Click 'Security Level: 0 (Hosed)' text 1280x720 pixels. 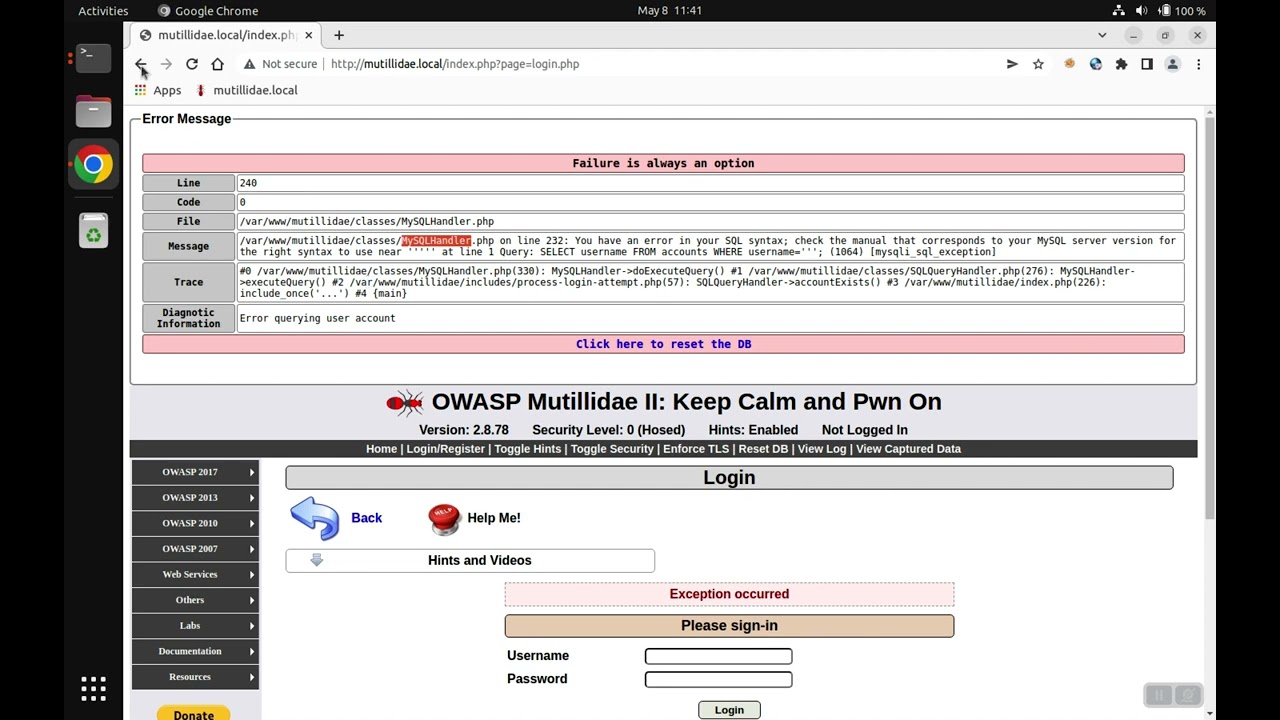608,430
